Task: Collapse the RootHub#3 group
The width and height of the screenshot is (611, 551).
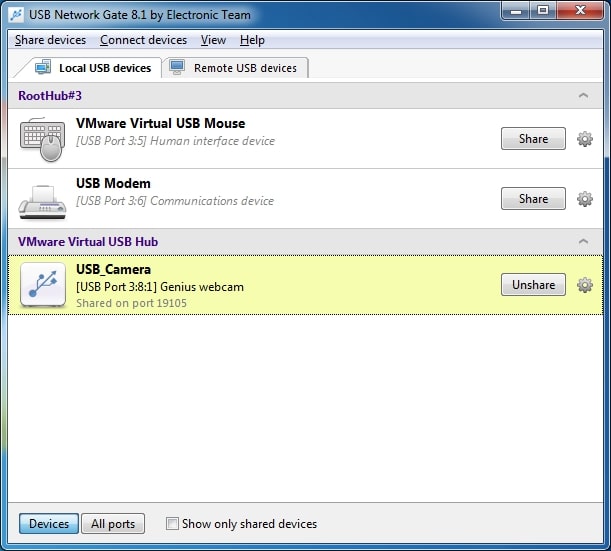Action: pos(583,95)
